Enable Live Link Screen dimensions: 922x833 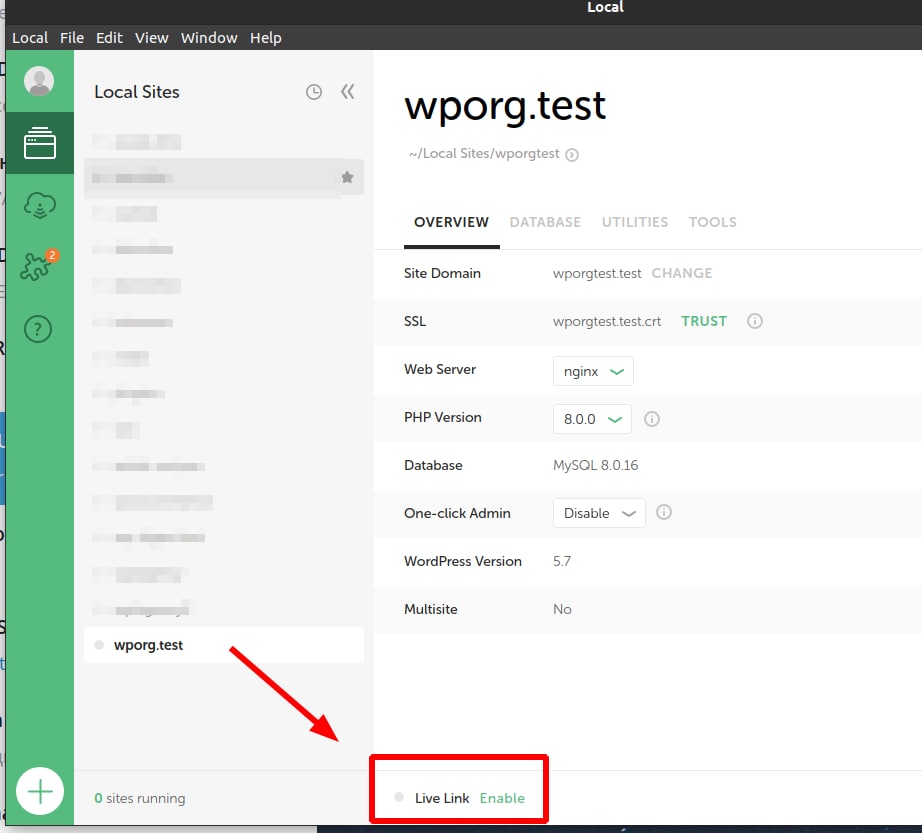pos(502,798)
